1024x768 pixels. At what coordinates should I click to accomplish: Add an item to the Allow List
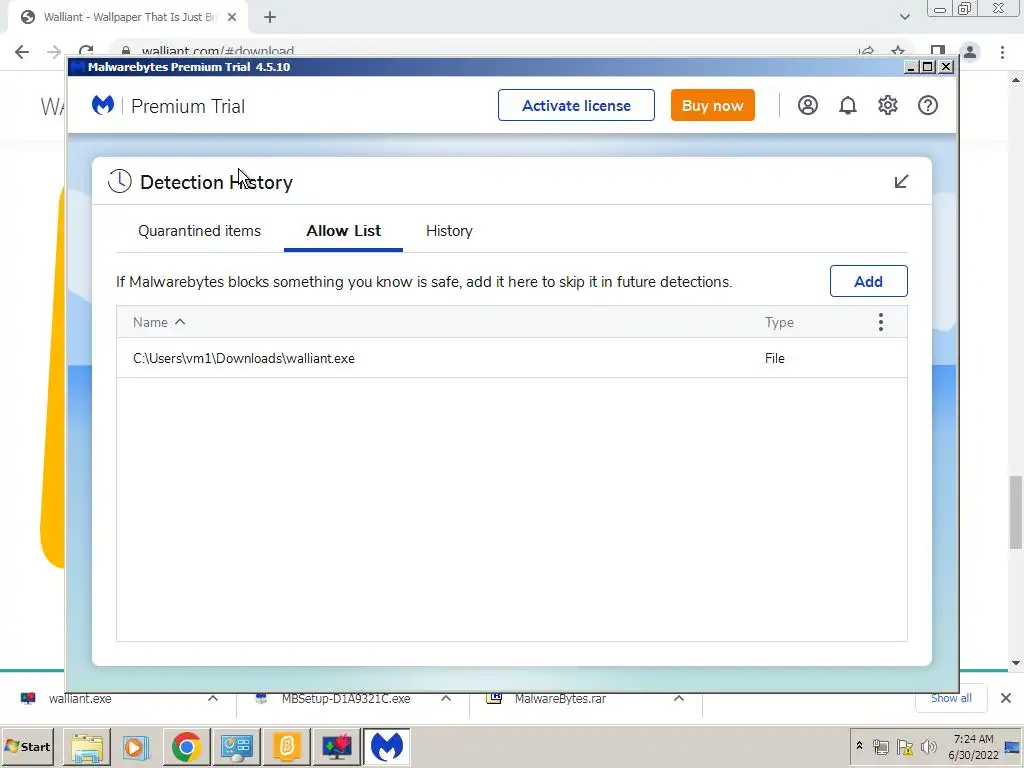click(869, 281)
